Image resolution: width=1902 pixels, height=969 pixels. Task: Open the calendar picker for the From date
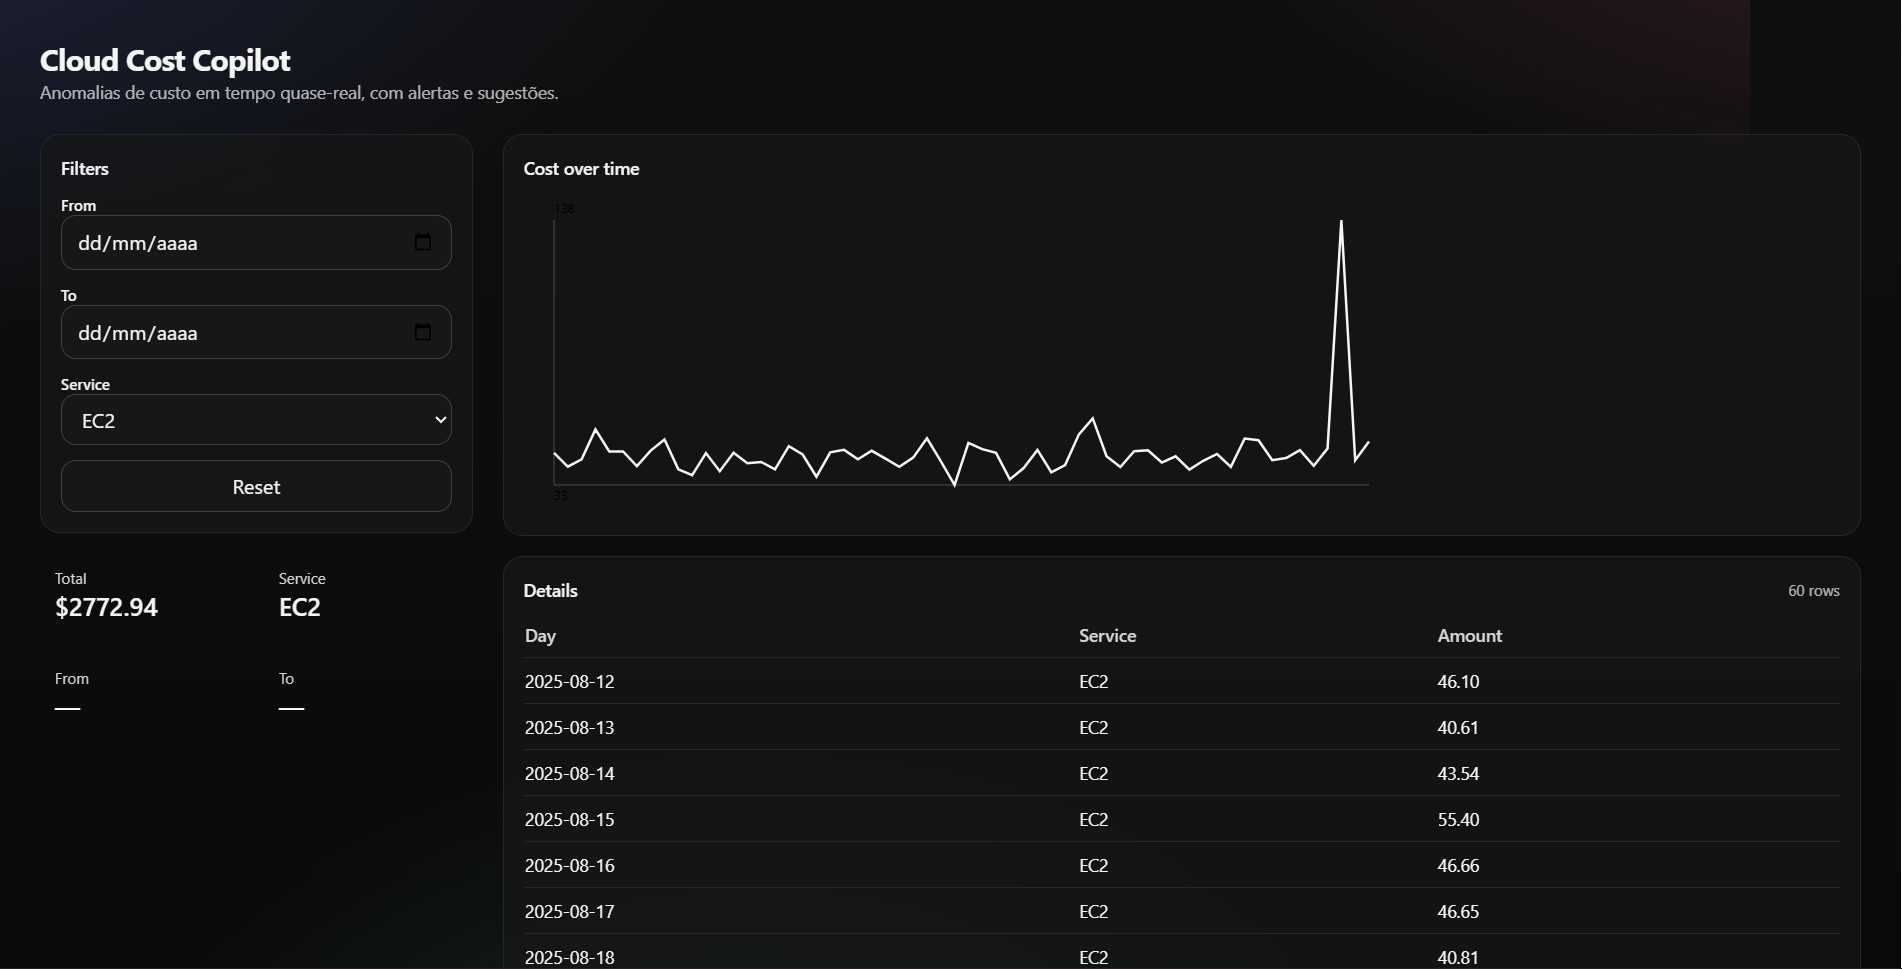423,242
